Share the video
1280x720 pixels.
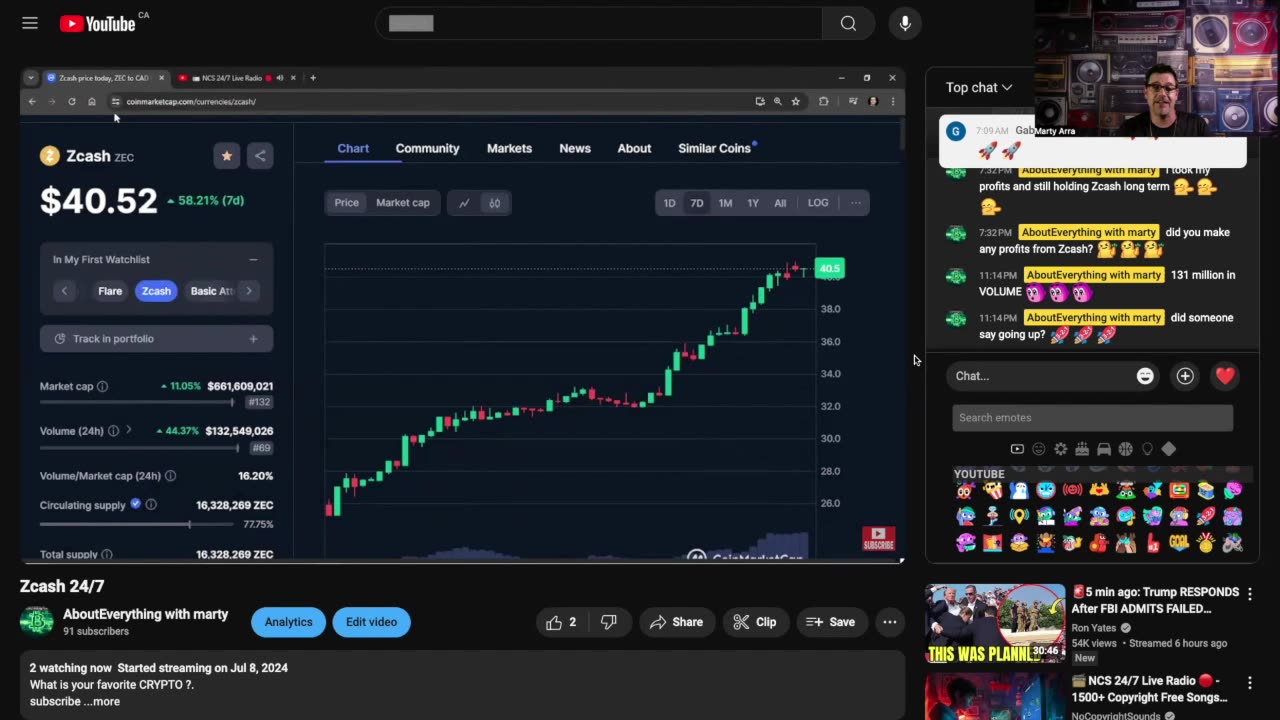pos(677,622)
